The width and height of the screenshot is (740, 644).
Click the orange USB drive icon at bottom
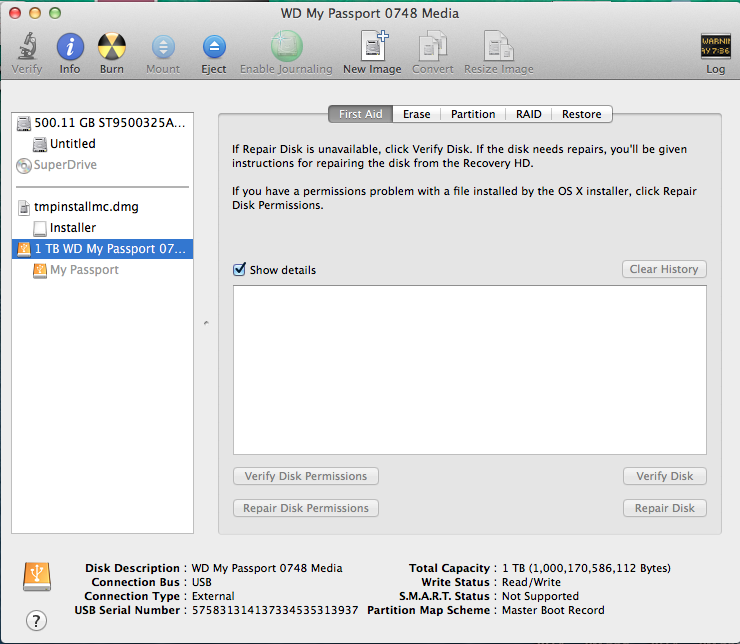pos(37,577)
